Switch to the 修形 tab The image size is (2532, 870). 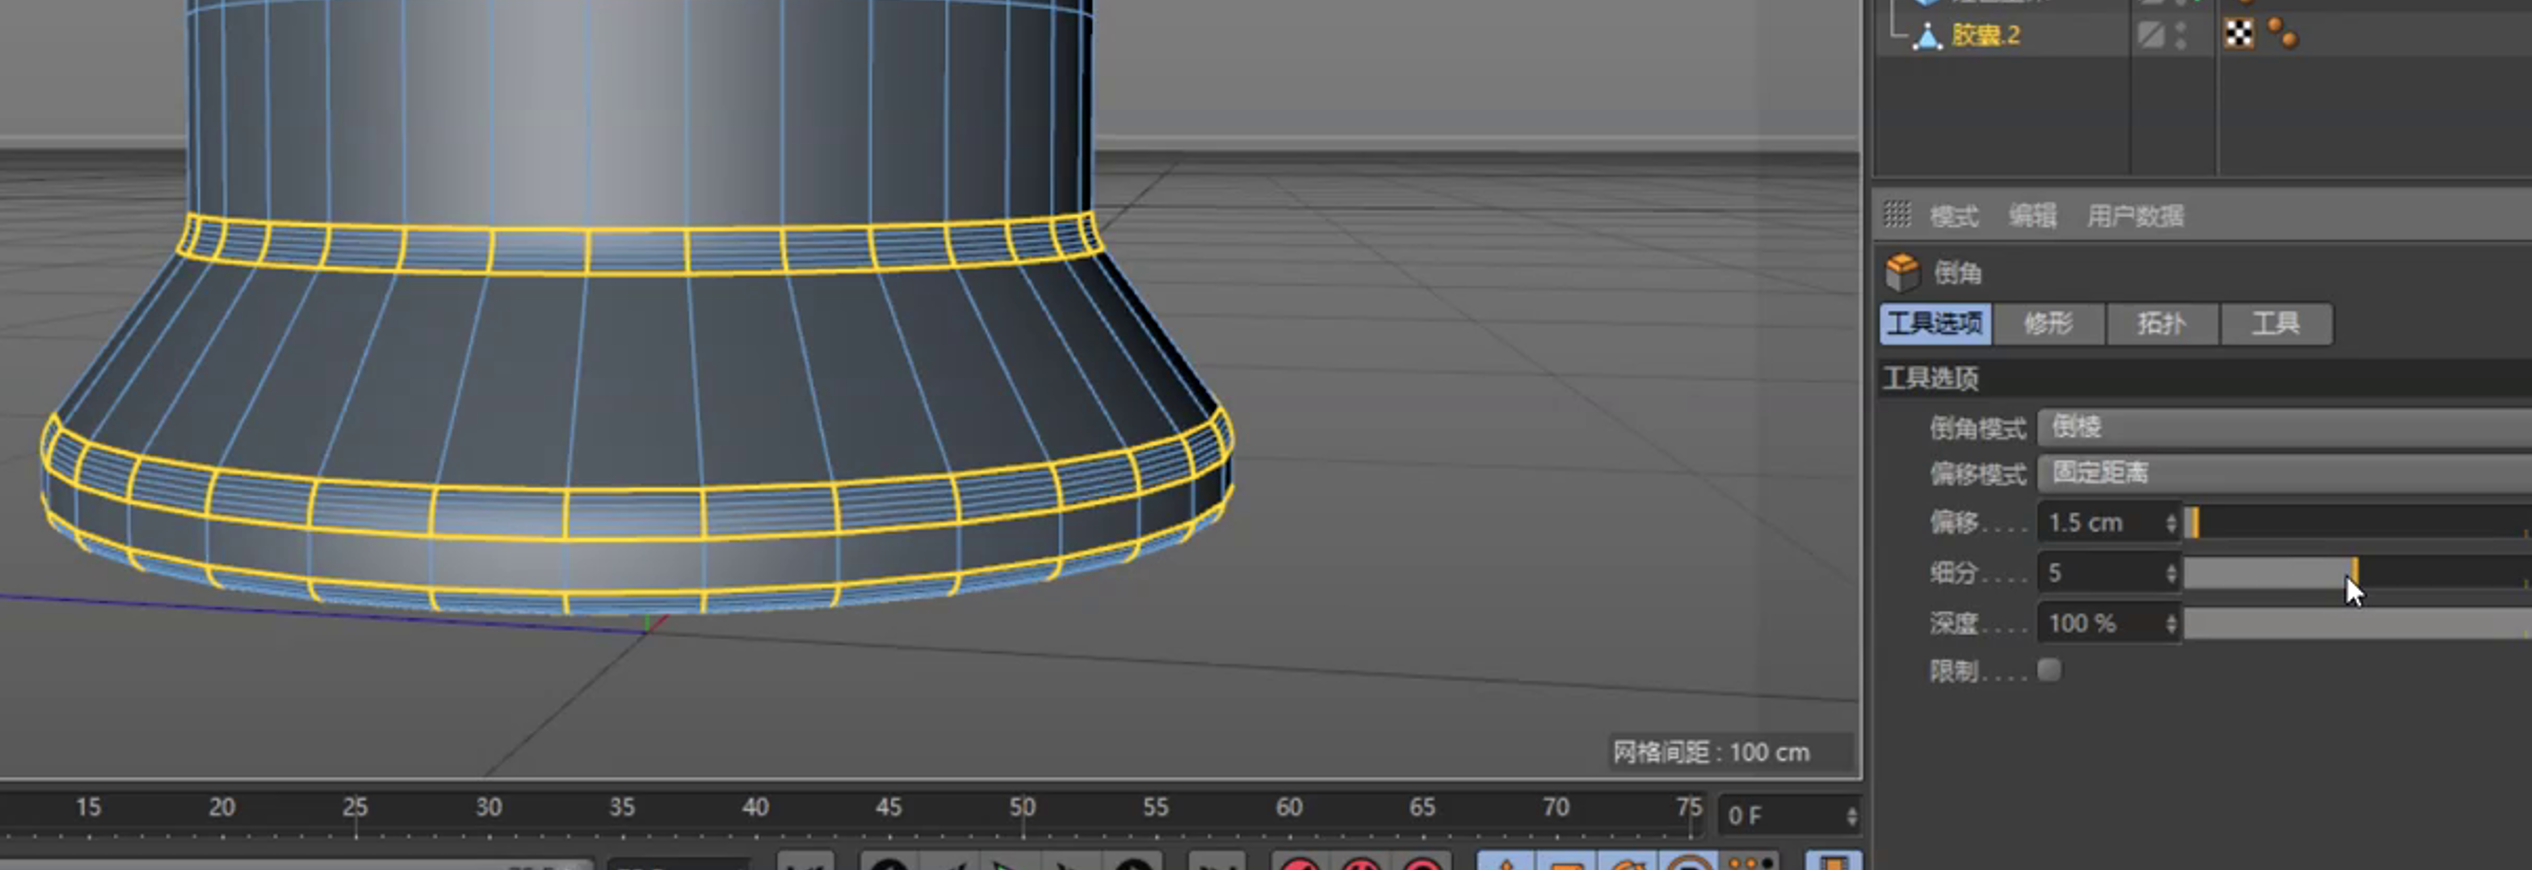[x=2049, y=324]
